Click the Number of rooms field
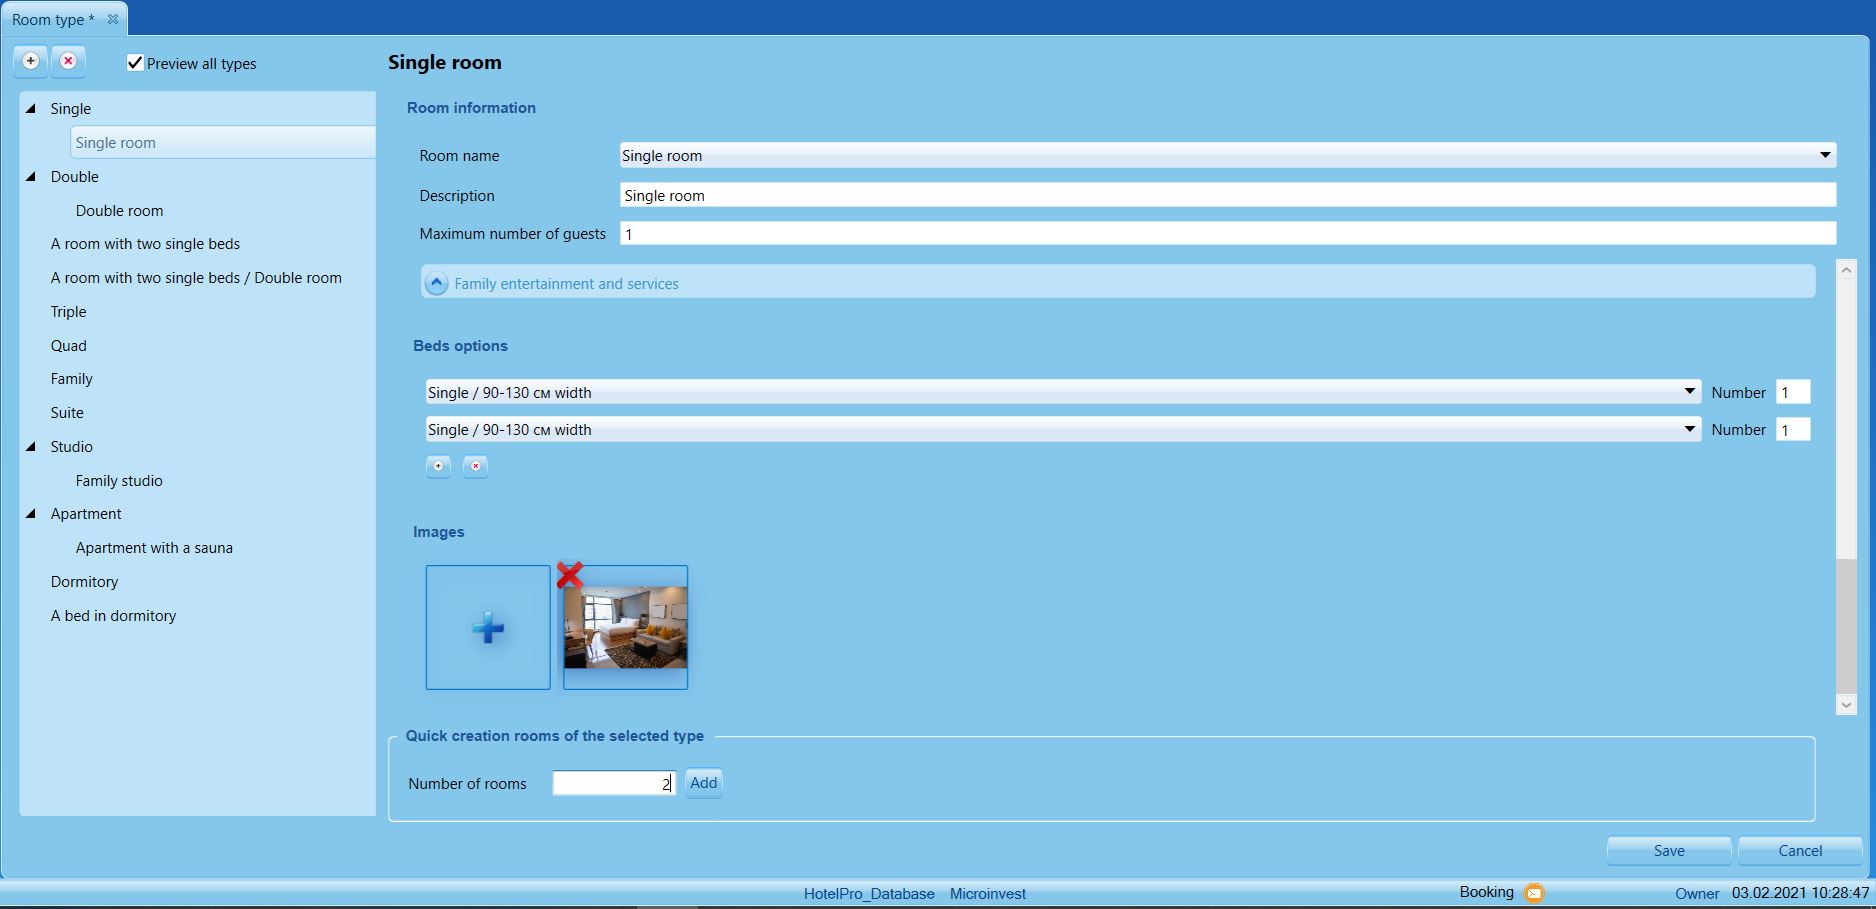The height and width of the screenshot is (909, 1876). (614, 783)
